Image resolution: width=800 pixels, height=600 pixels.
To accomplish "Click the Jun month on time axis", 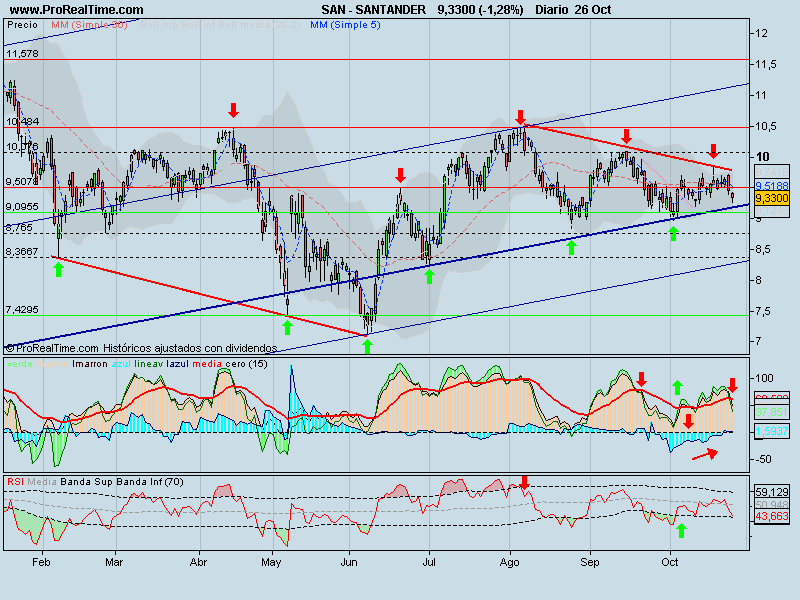I will pyautogui.click(x=349, y=562).
